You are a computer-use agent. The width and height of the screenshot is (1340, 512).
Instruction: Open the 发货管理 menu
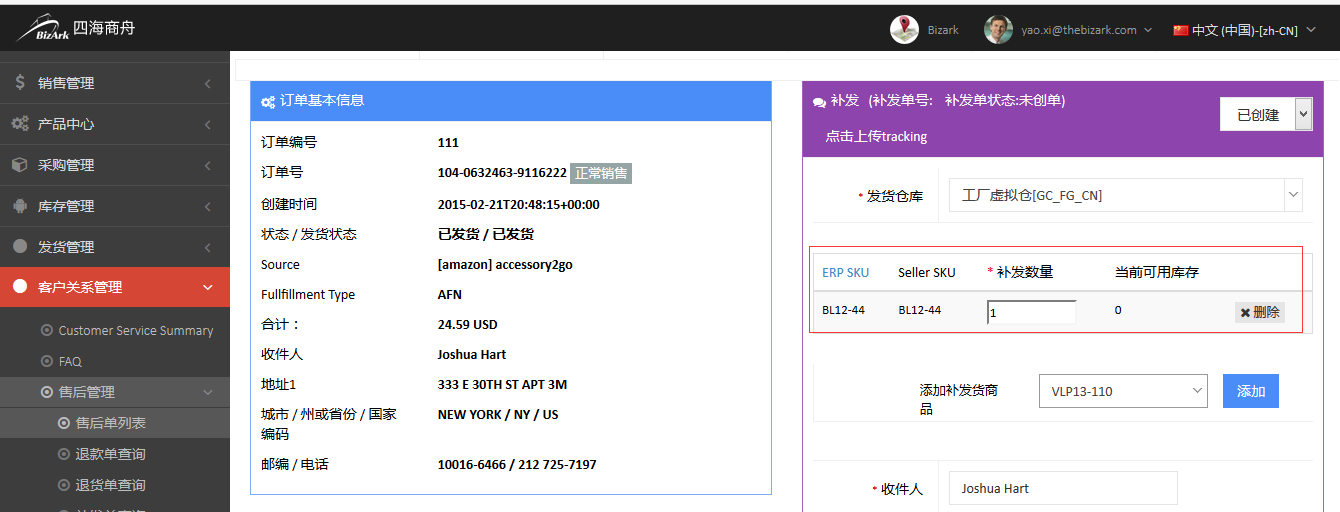(115, 247)
